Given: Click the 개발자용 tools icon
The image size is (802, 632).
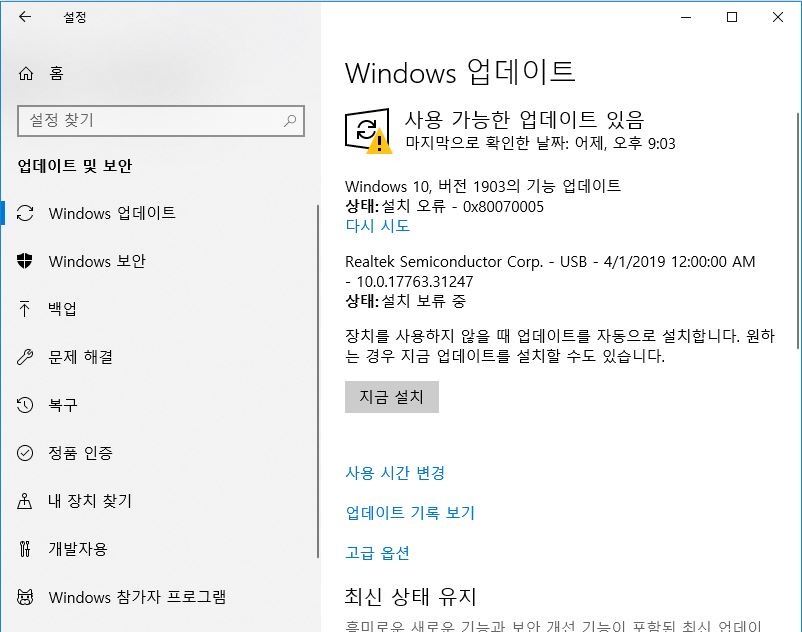Looking at the screenshot, I should pyautogui.click(x=25, y=549).
